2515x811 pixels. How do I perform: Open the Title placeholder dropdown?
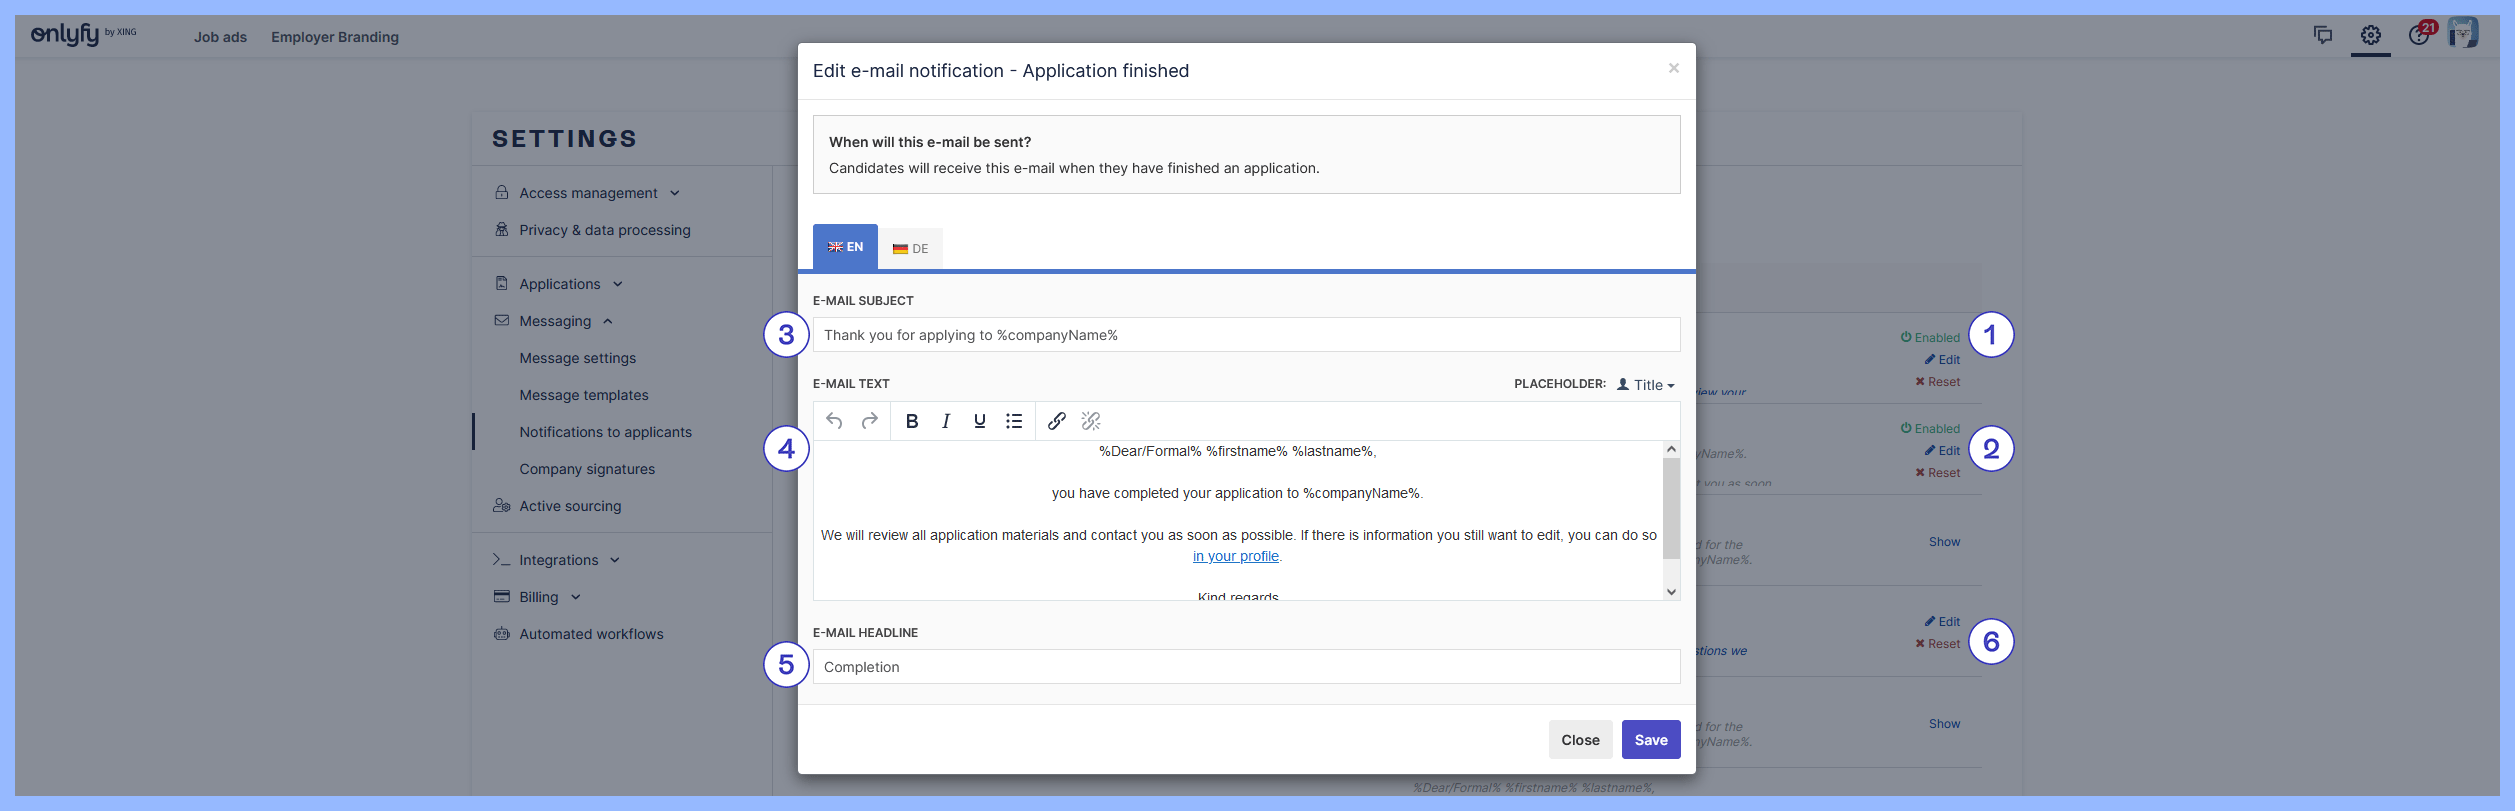point(1646,385)
